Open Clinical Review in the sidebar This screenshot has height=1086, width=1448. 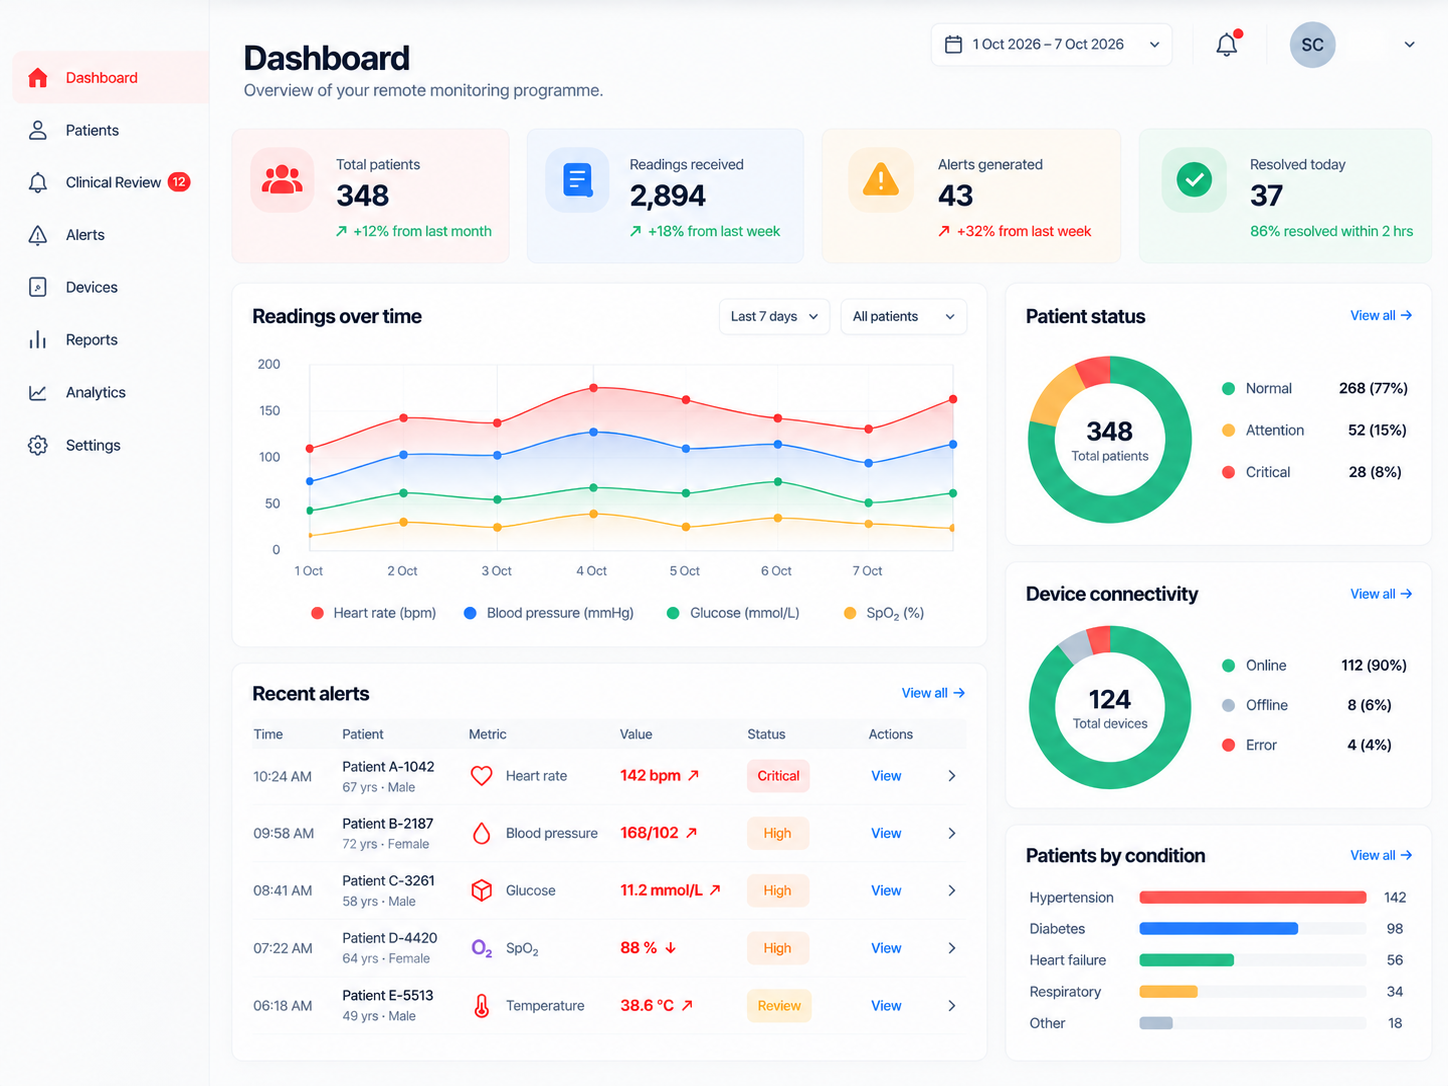[x=110, y=182]
